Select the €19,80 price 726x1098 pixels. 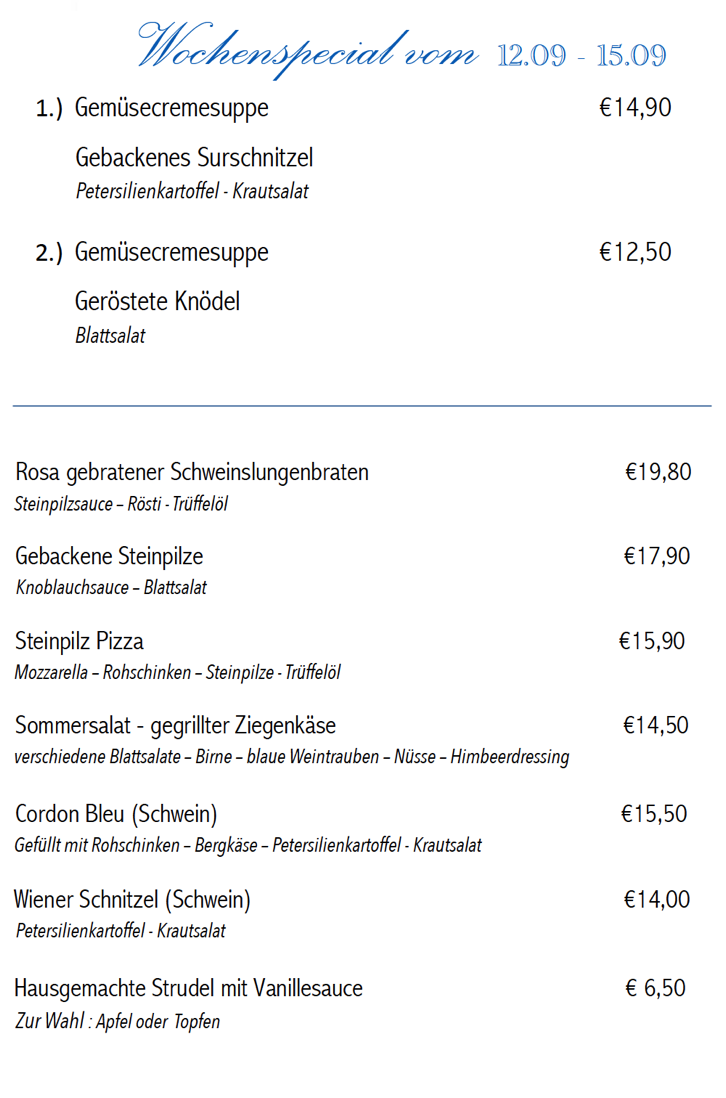point(658,472)
